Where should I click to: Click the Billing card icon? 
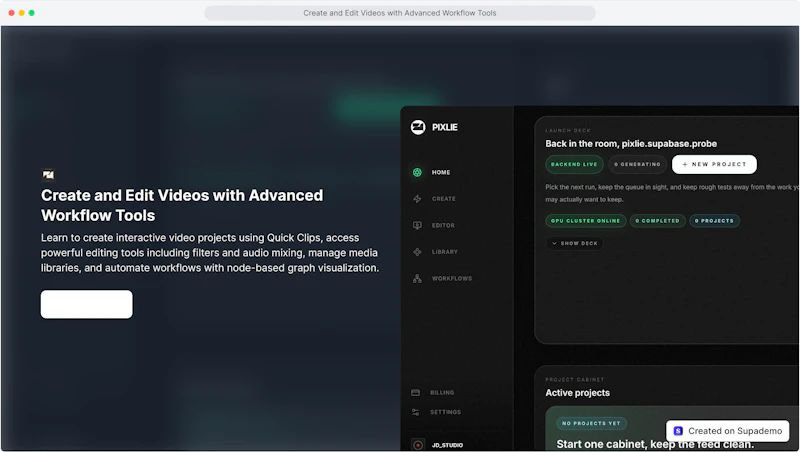(415, 393)
